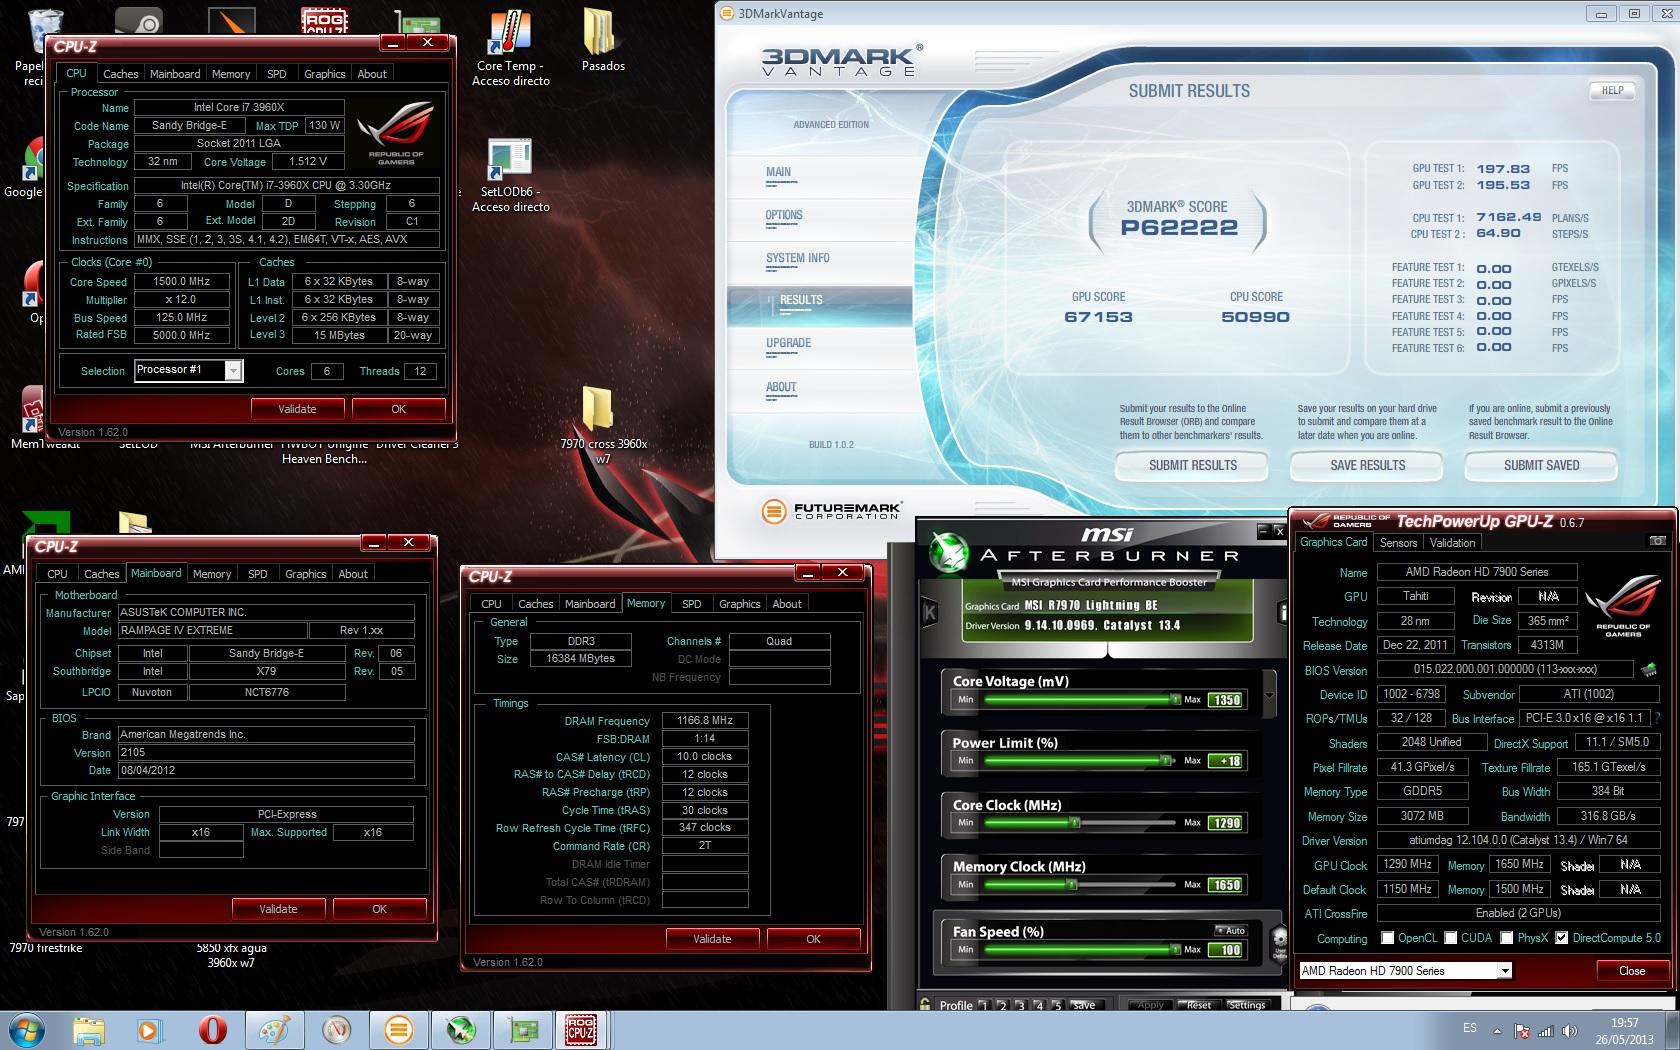
Task: Open the Windows Start menu orb
Action: 25,1030
